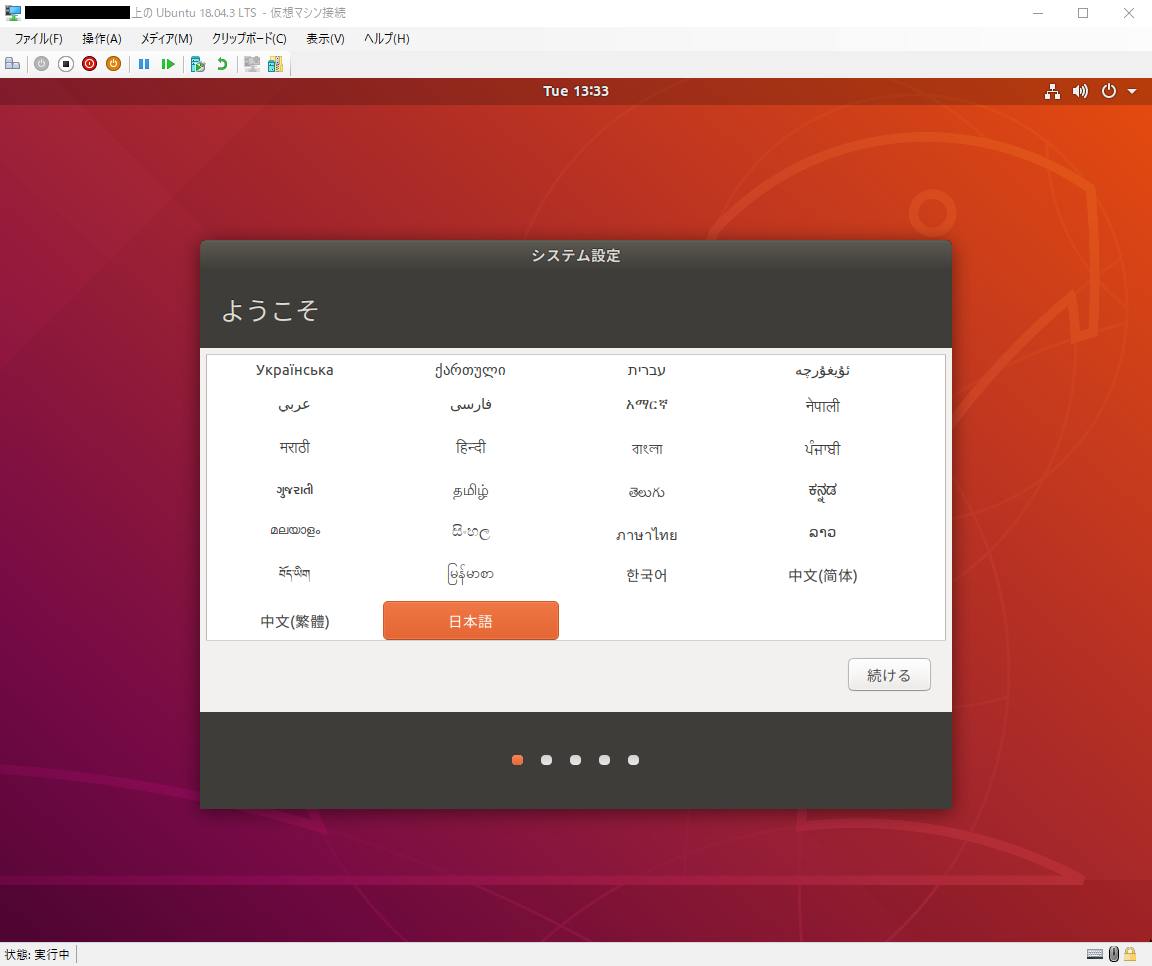Open the Tue 13:33 clock panel

(x=576, y=91)
